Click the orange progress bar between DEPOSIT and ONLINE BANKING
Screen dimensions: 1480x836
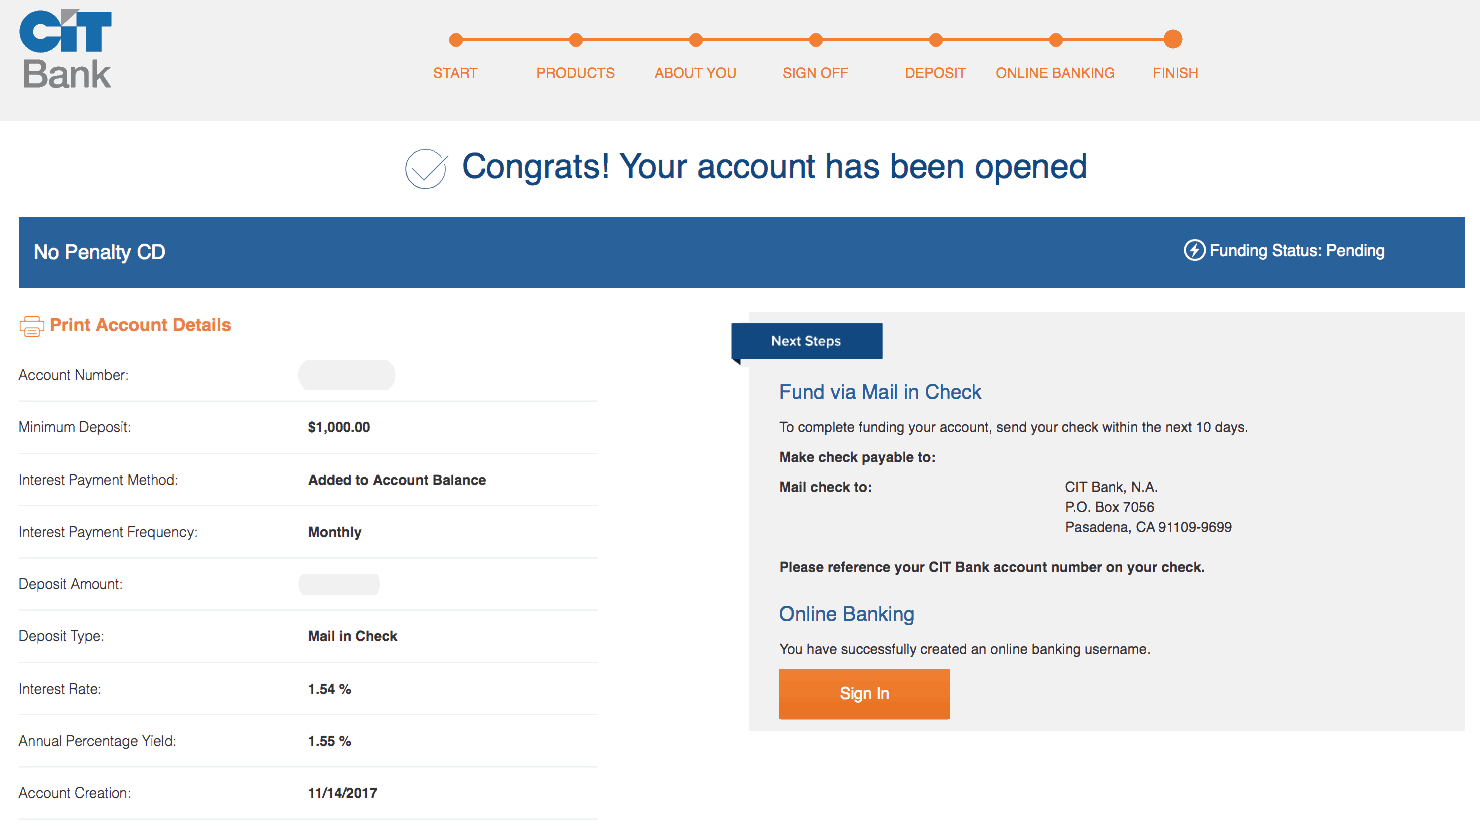(x=996, y=40)
